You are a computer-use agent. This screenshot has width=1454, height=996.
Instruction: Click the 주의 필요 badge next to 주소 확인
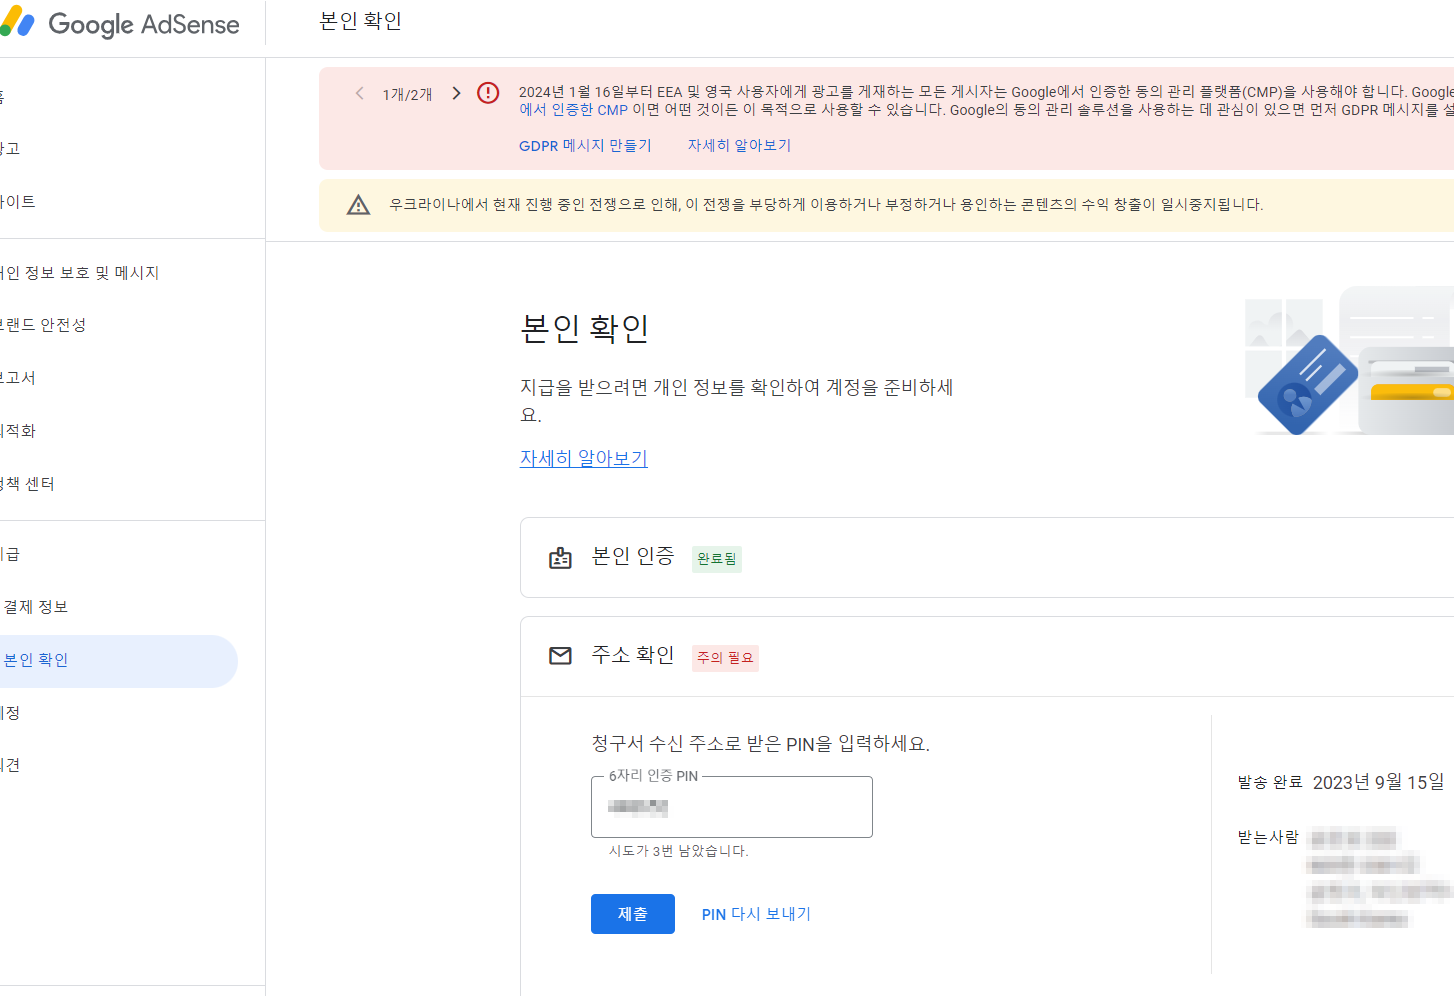724,657
